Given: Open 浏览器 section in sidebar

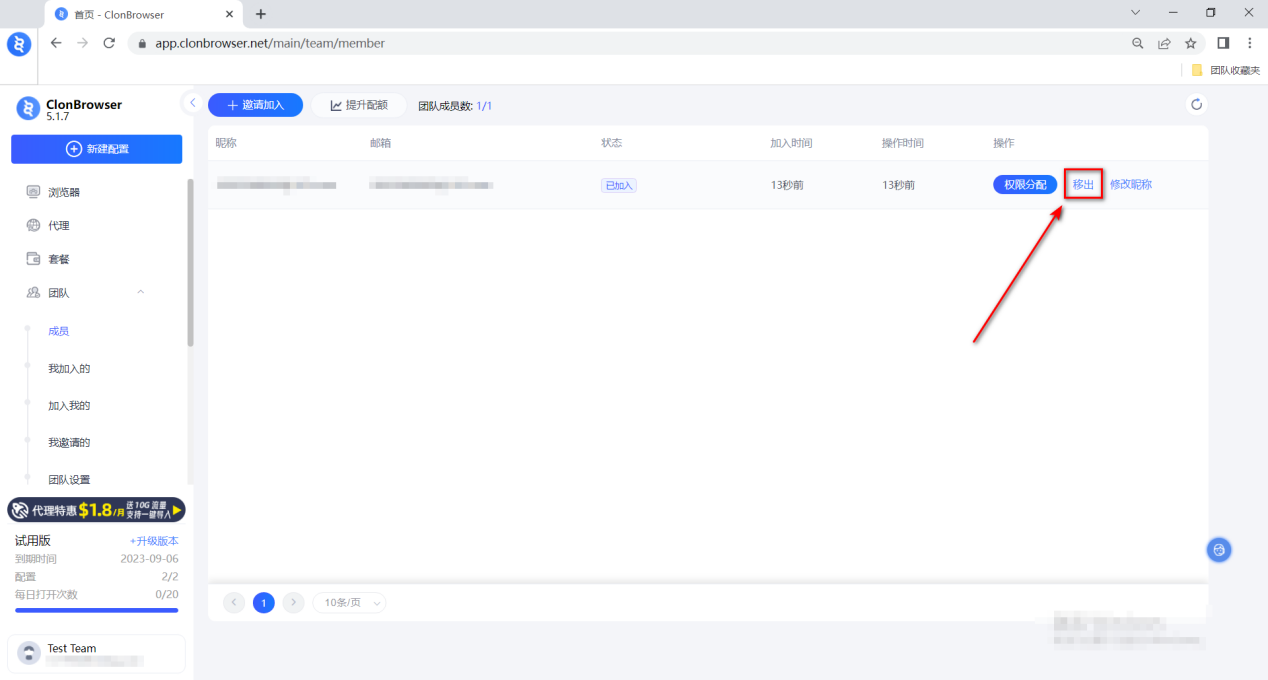Looking at the screenshot, I should point(64,192).
